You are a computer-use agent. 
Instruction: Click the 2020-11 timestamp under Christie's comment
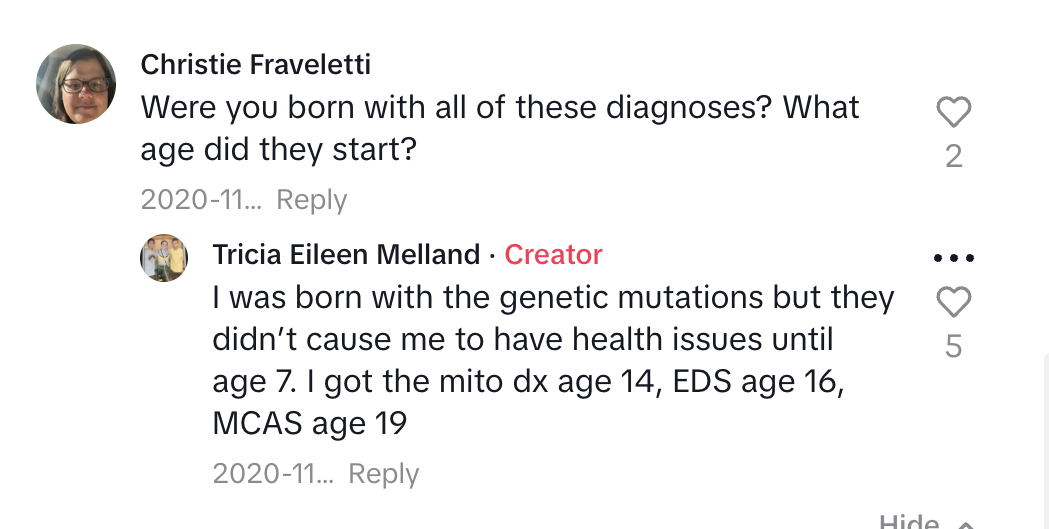pyautogui.click(x=202, y=199)
